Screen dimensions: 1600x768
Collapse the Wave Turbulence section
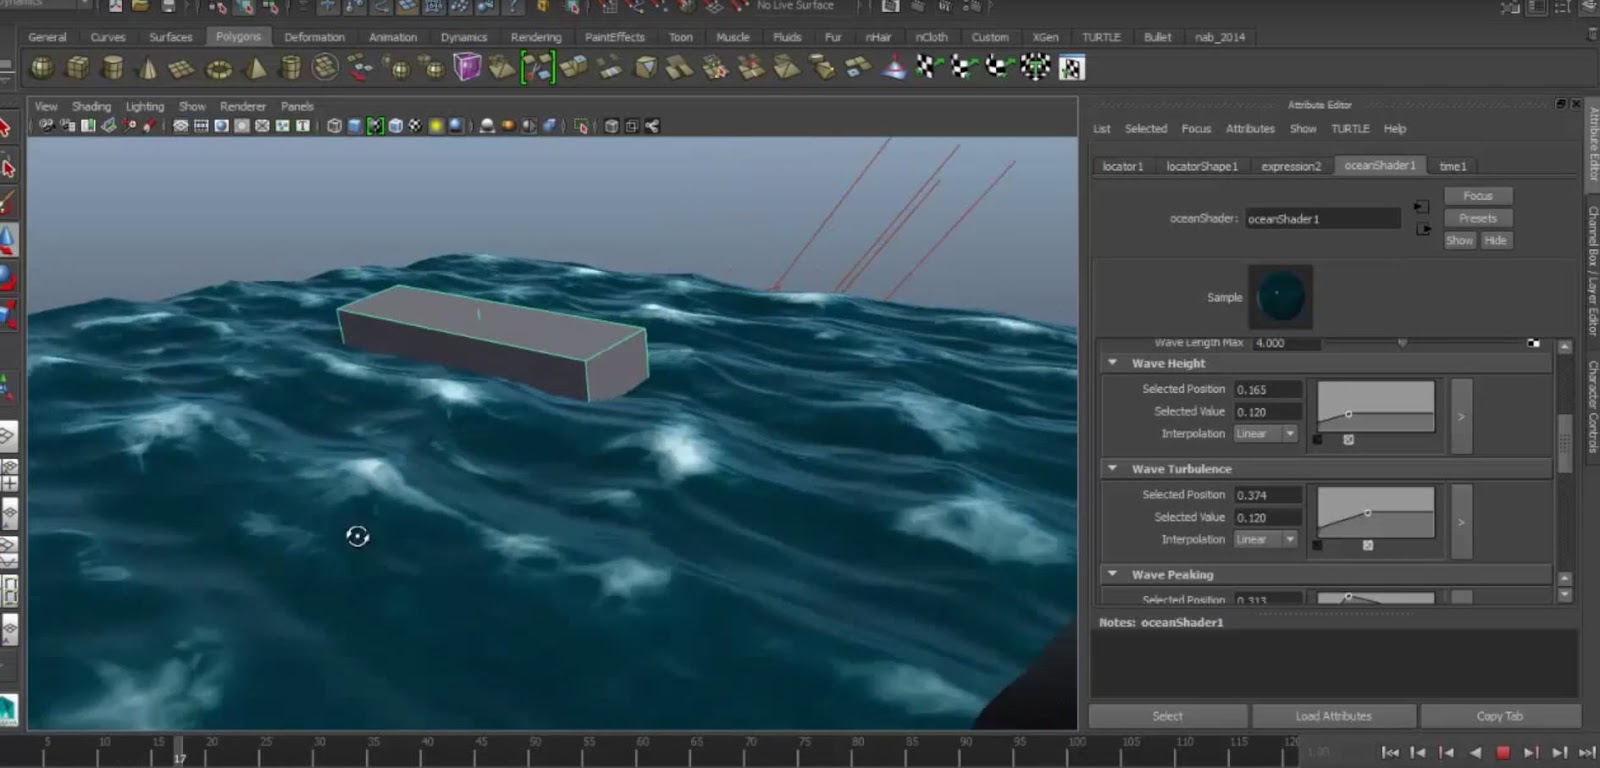click(x=1112, y=468)
